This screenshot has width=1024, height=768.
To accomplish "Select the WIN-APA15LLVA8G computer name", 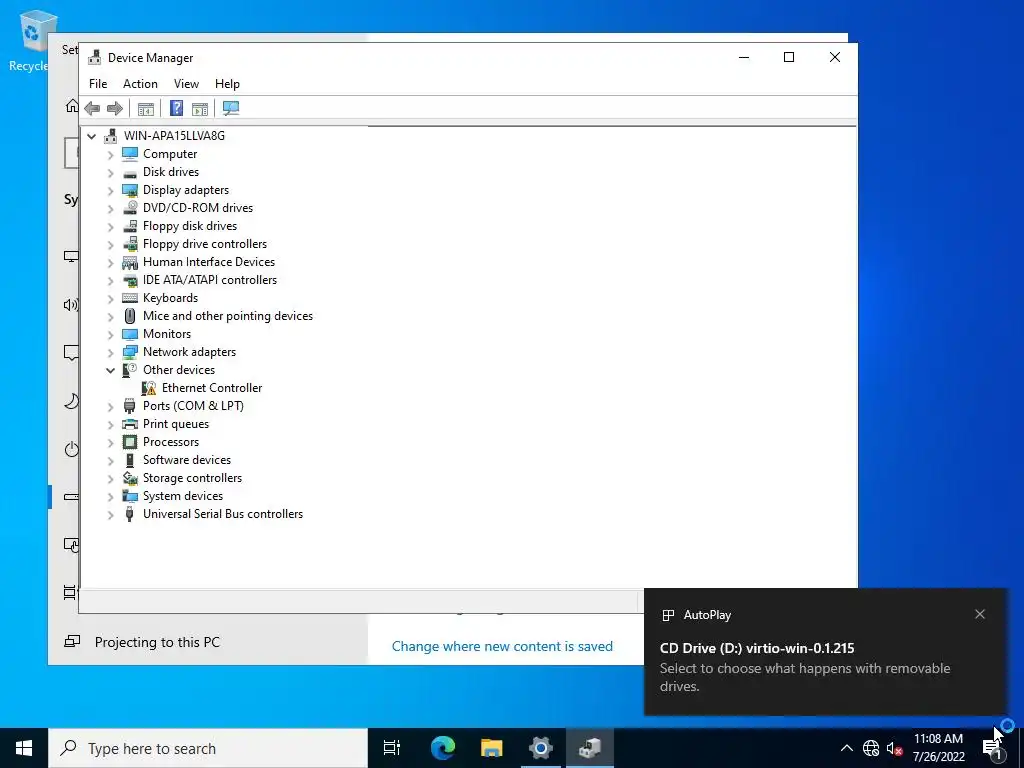I will pos(174,136).
